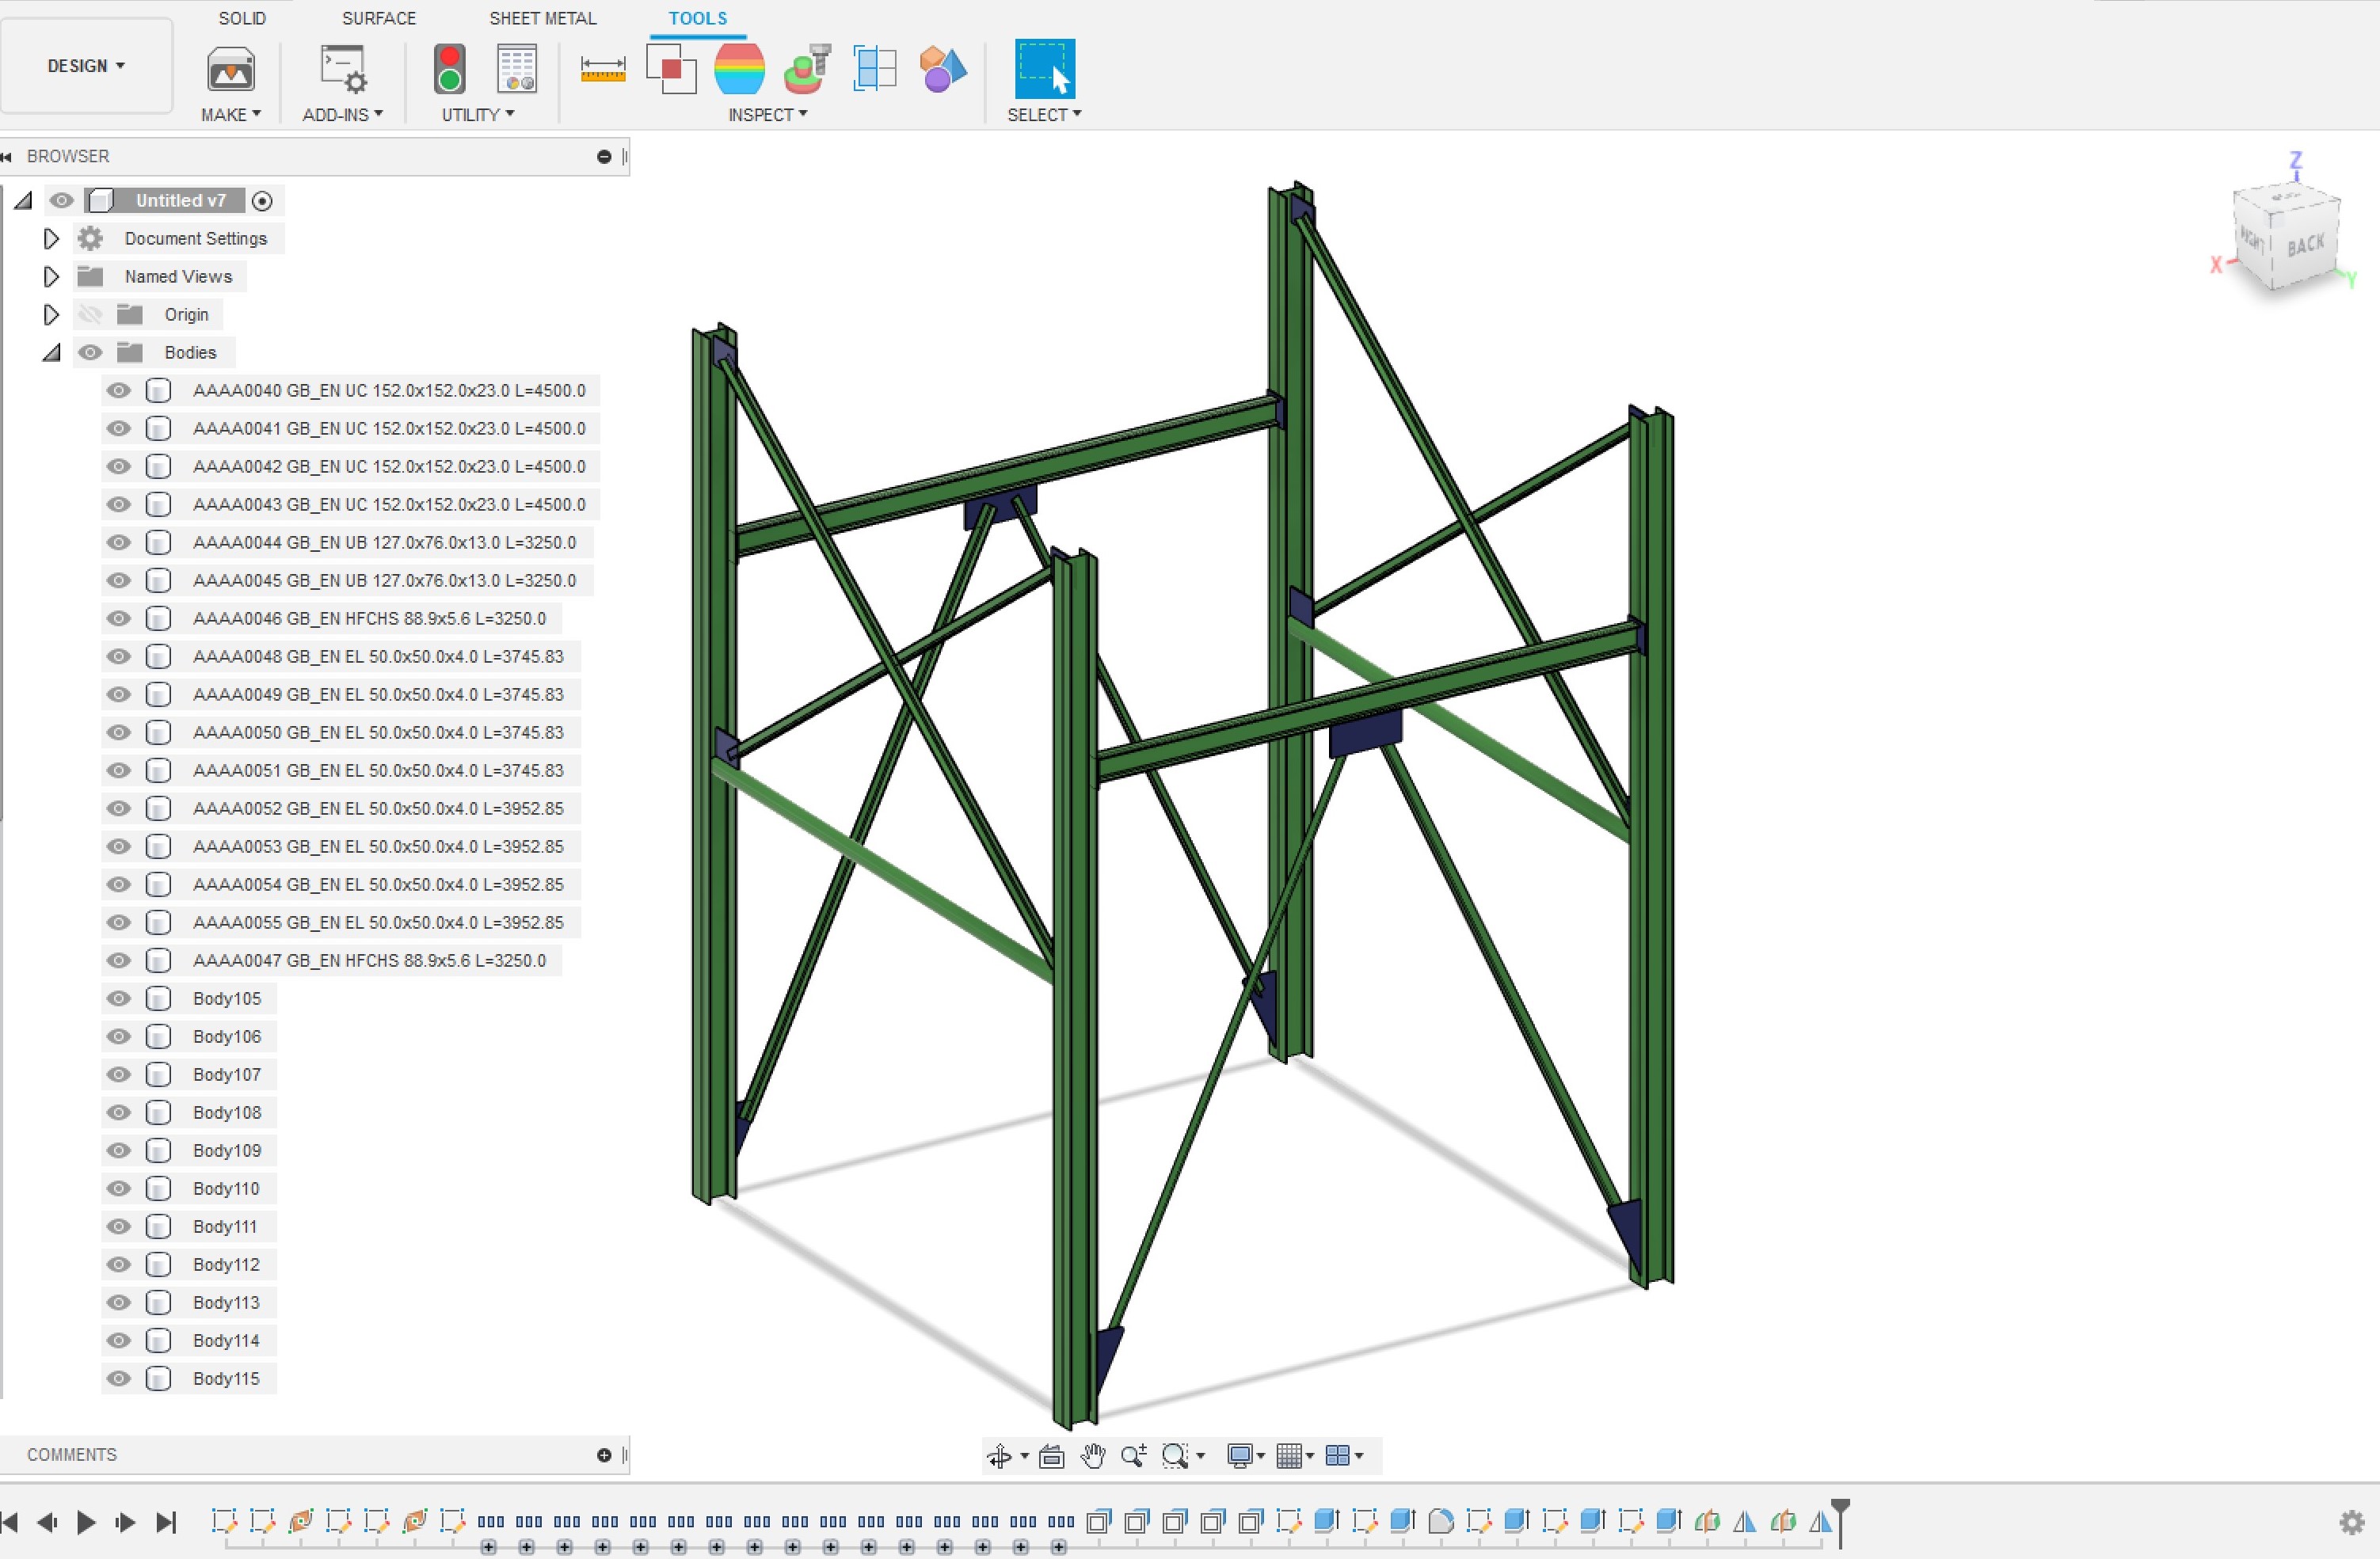Open Zebra Analysis striped icon
Screen dimensions: 2380x1559
[x=739, y=69]
